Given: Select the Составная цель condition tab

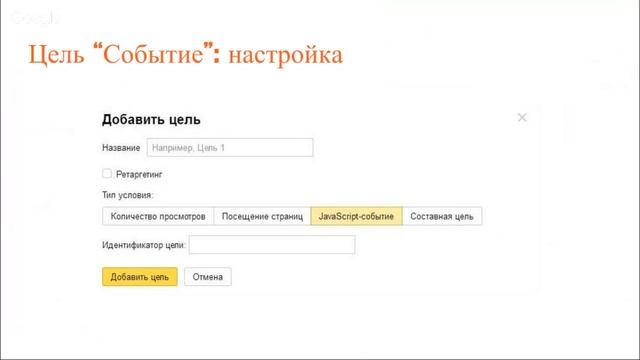Looking at the screenshot, I should 442,216.
